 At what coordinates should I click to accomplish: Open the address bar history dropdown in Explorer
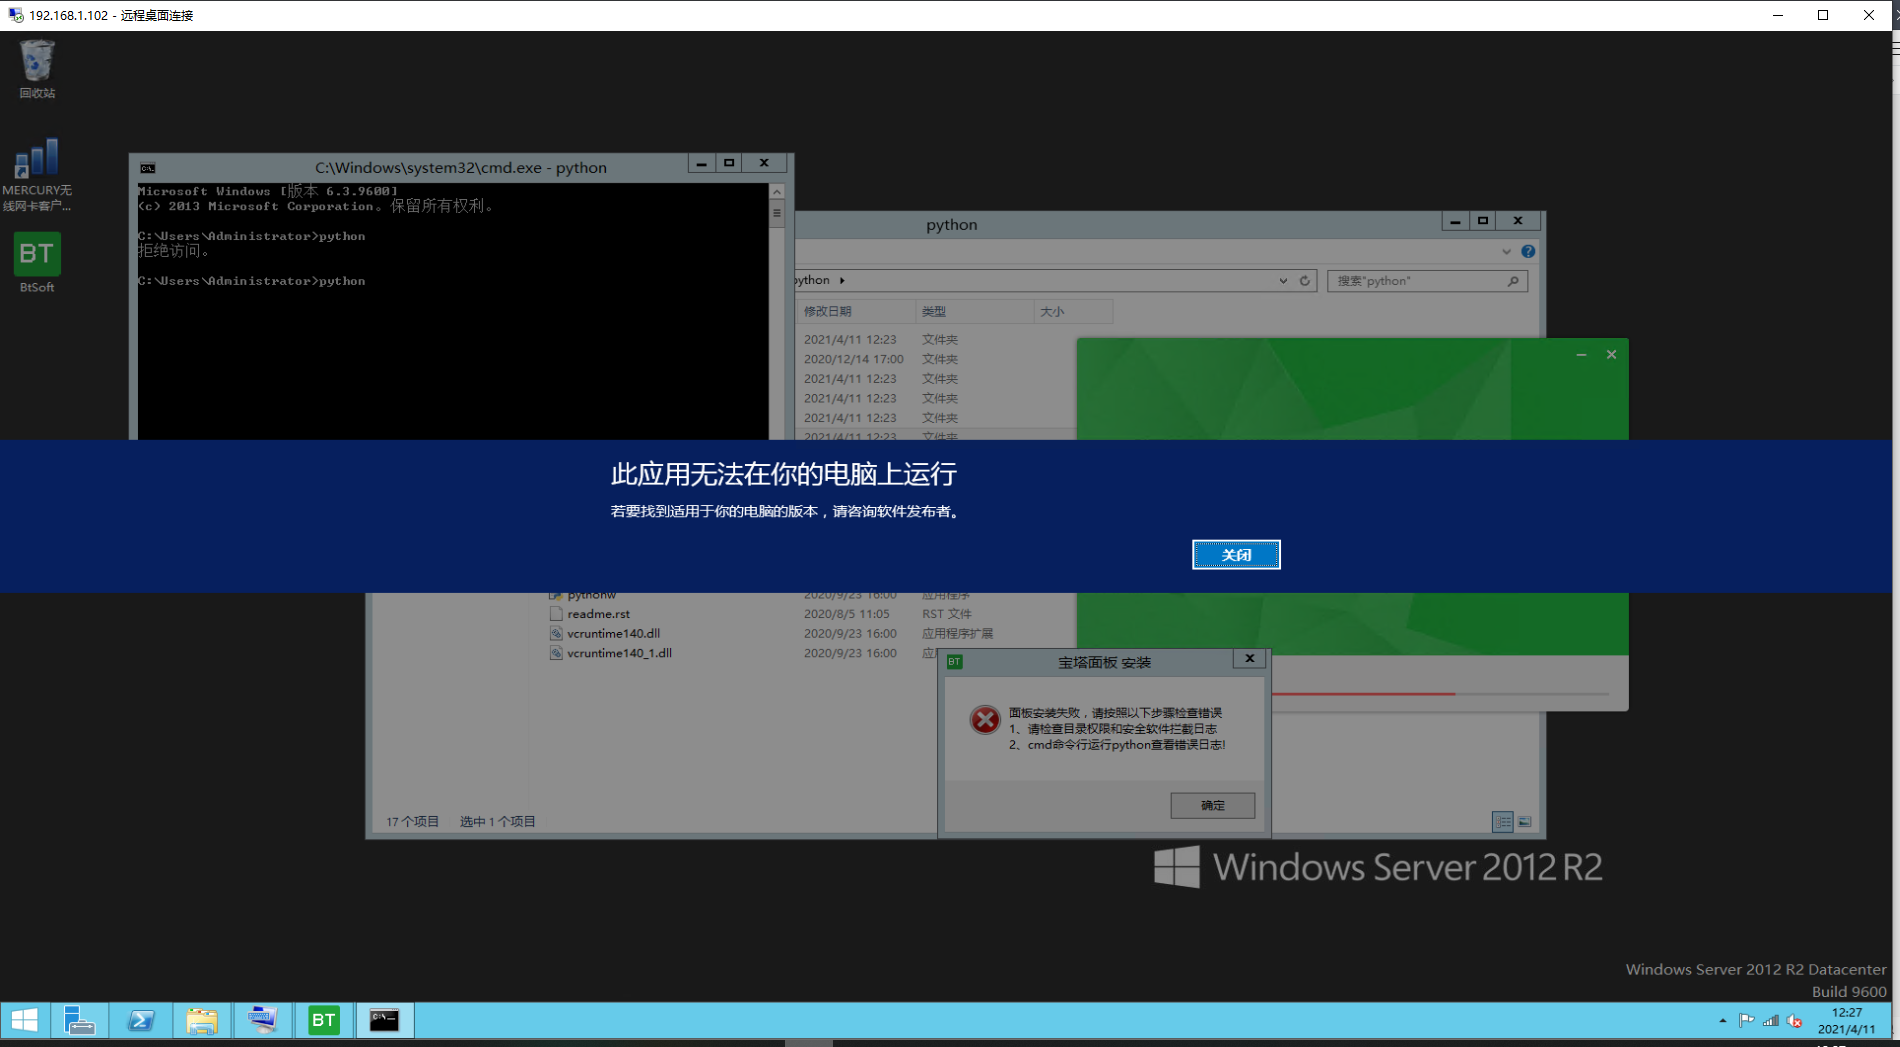[1283, 281]
